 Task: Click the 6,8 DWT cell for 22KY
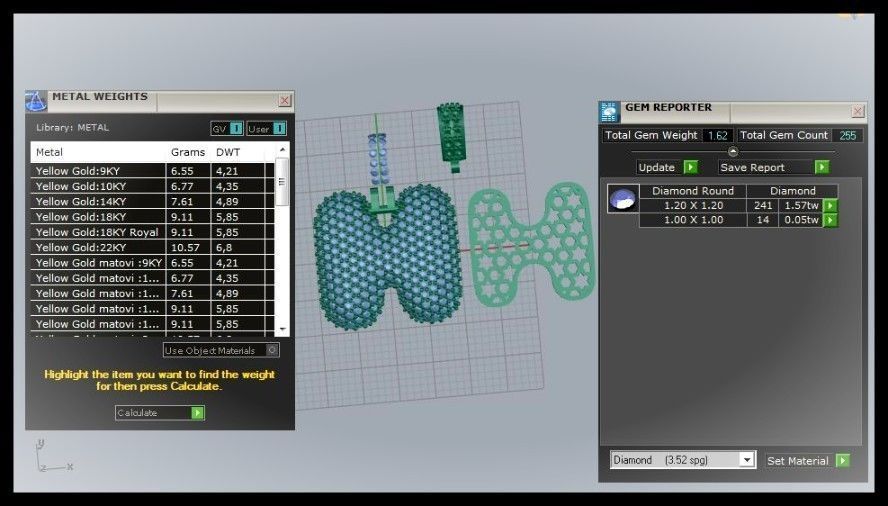tap(237, 247)
